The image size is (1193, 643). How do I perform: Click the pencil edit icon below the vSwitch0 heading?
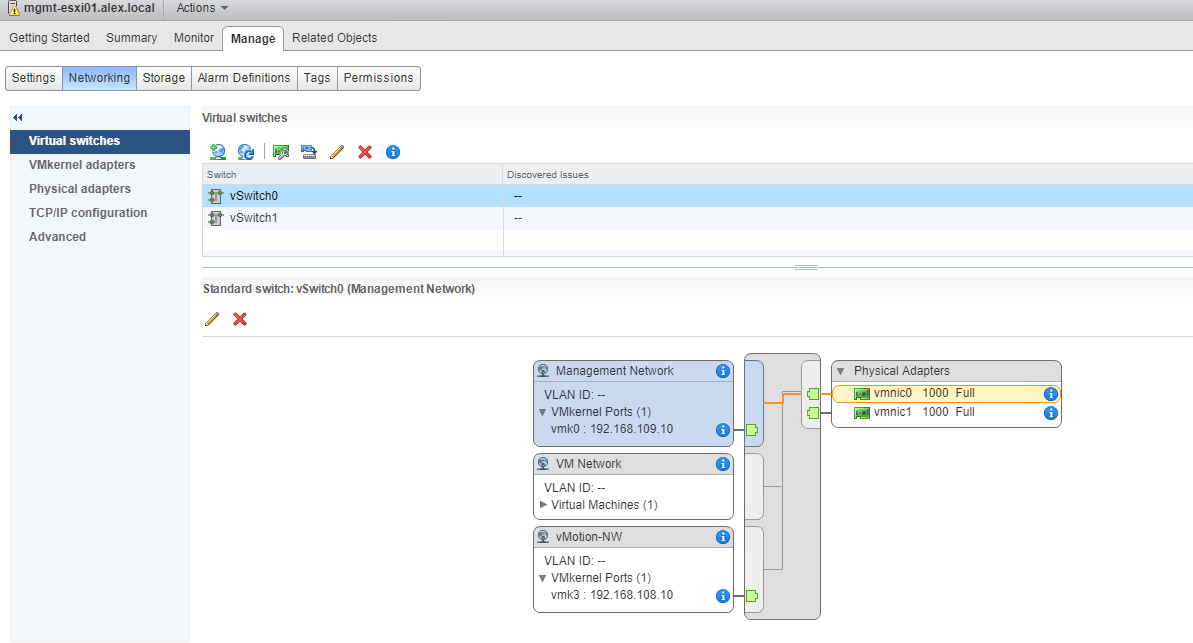[x=212, y=319]
